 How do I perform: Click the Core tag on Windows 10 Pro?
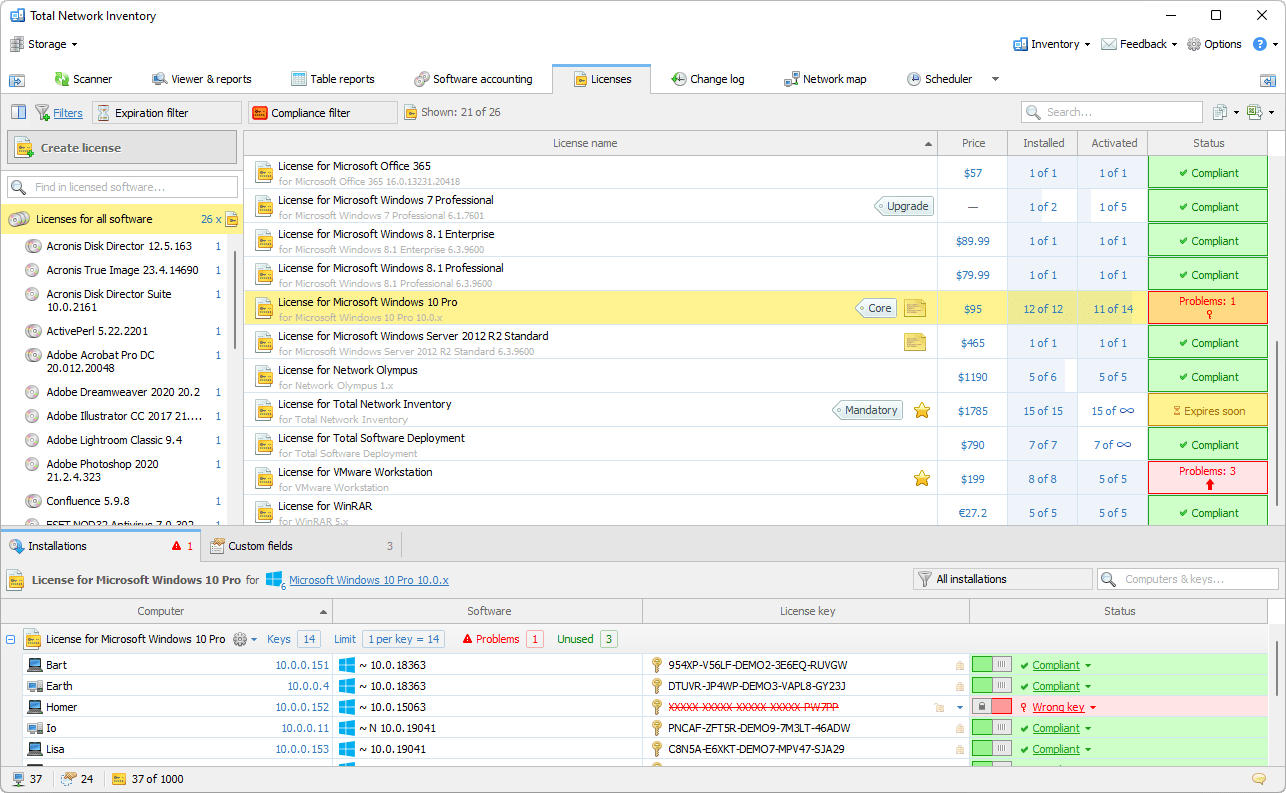pos(876,308)
